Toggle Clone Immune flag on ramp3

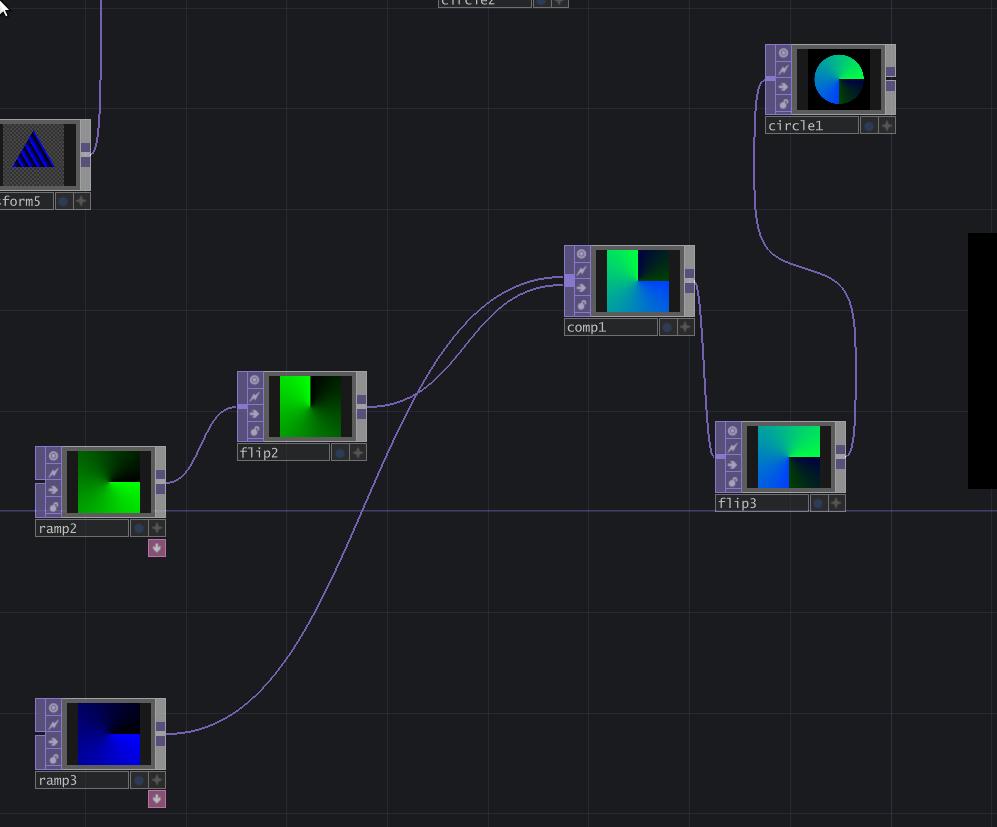tap(53, 724)
